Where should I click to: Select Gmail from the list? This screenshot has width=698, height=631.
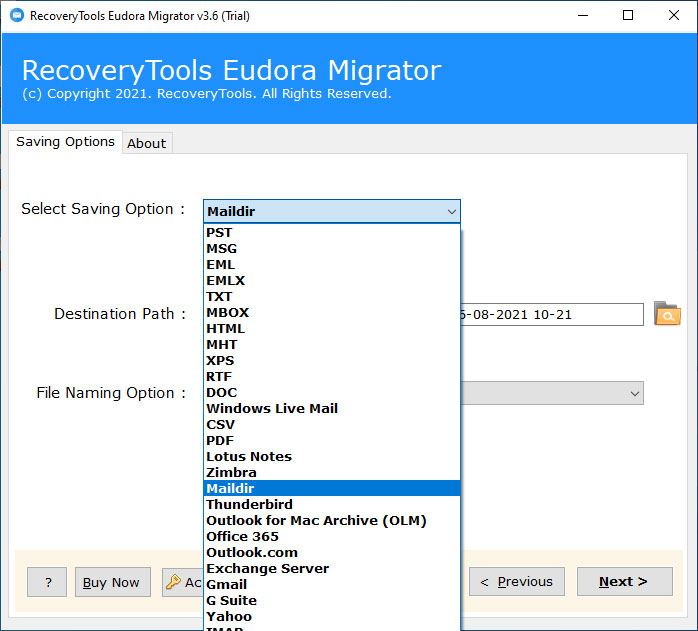point(332,585)
